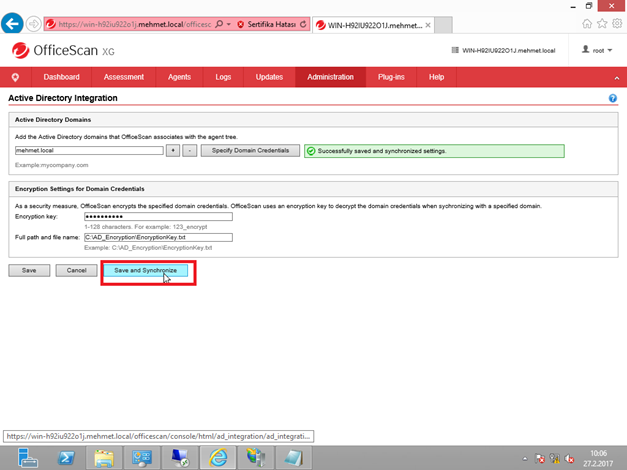Viewport: 627px width, 470px height.
Task: Open browser Tools gear icon
Action: click(x=617, y=24)
